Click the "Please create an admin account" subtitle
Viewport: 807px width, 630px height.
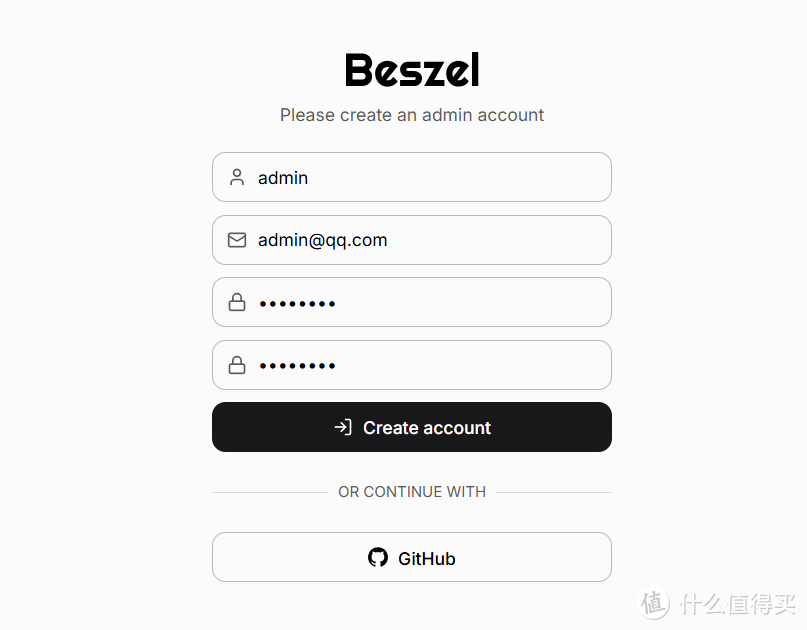click(412, 115)
